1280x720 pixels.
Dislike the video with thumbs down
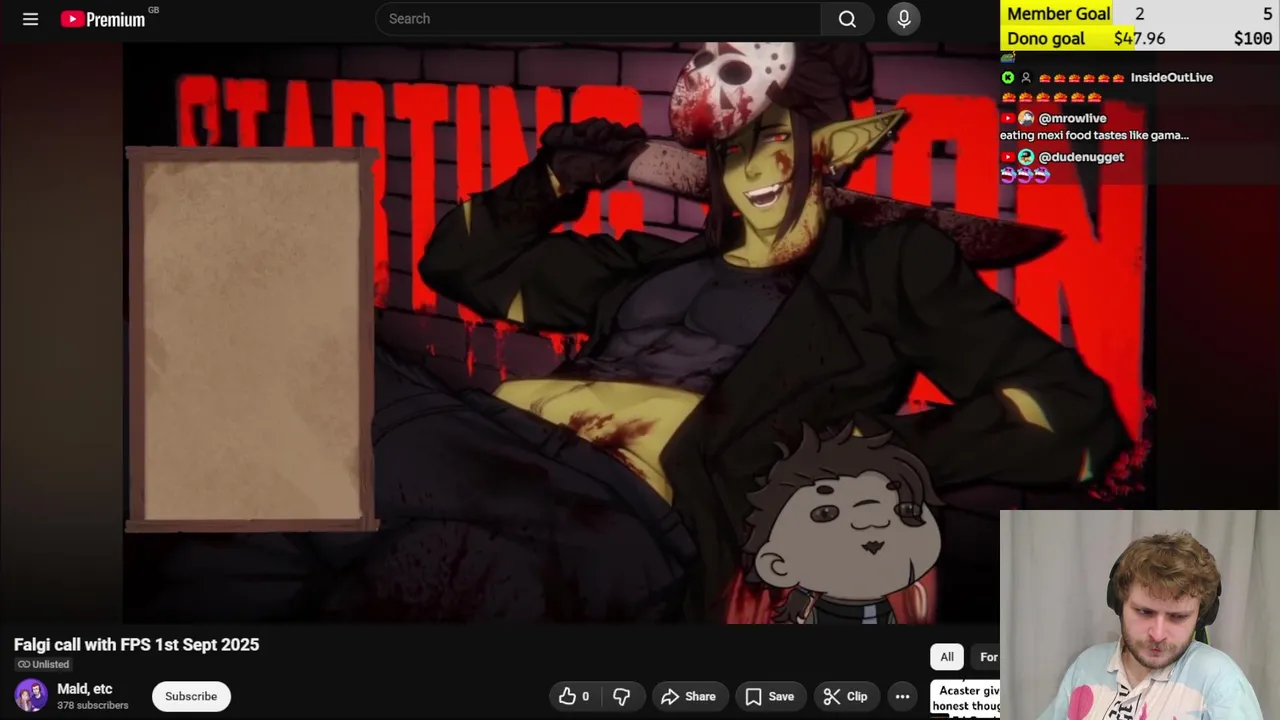621,696
